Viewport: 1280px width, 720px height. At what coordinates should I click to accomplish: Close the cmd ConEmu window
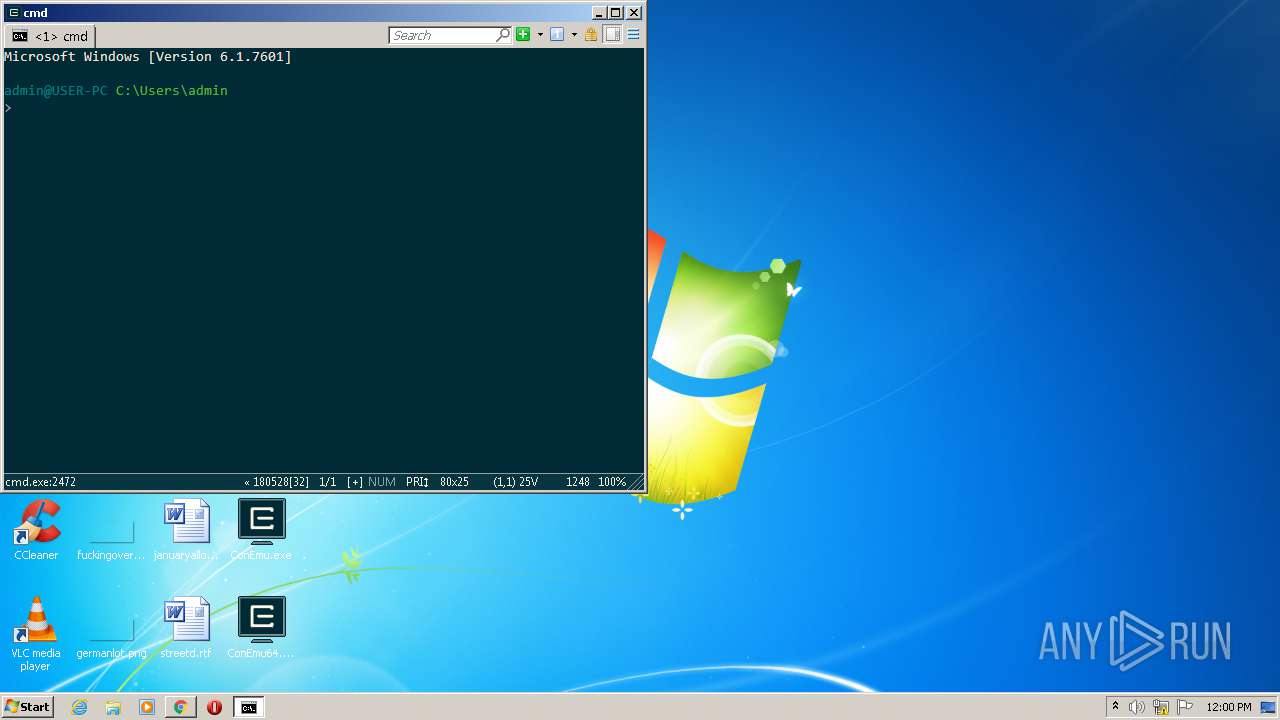633,13
